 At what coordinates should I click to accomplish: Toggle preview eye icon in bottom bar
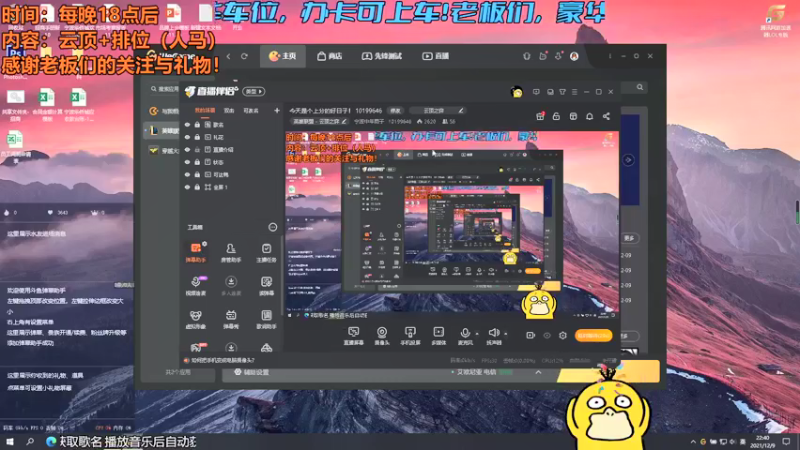click(x=547, y=335)
